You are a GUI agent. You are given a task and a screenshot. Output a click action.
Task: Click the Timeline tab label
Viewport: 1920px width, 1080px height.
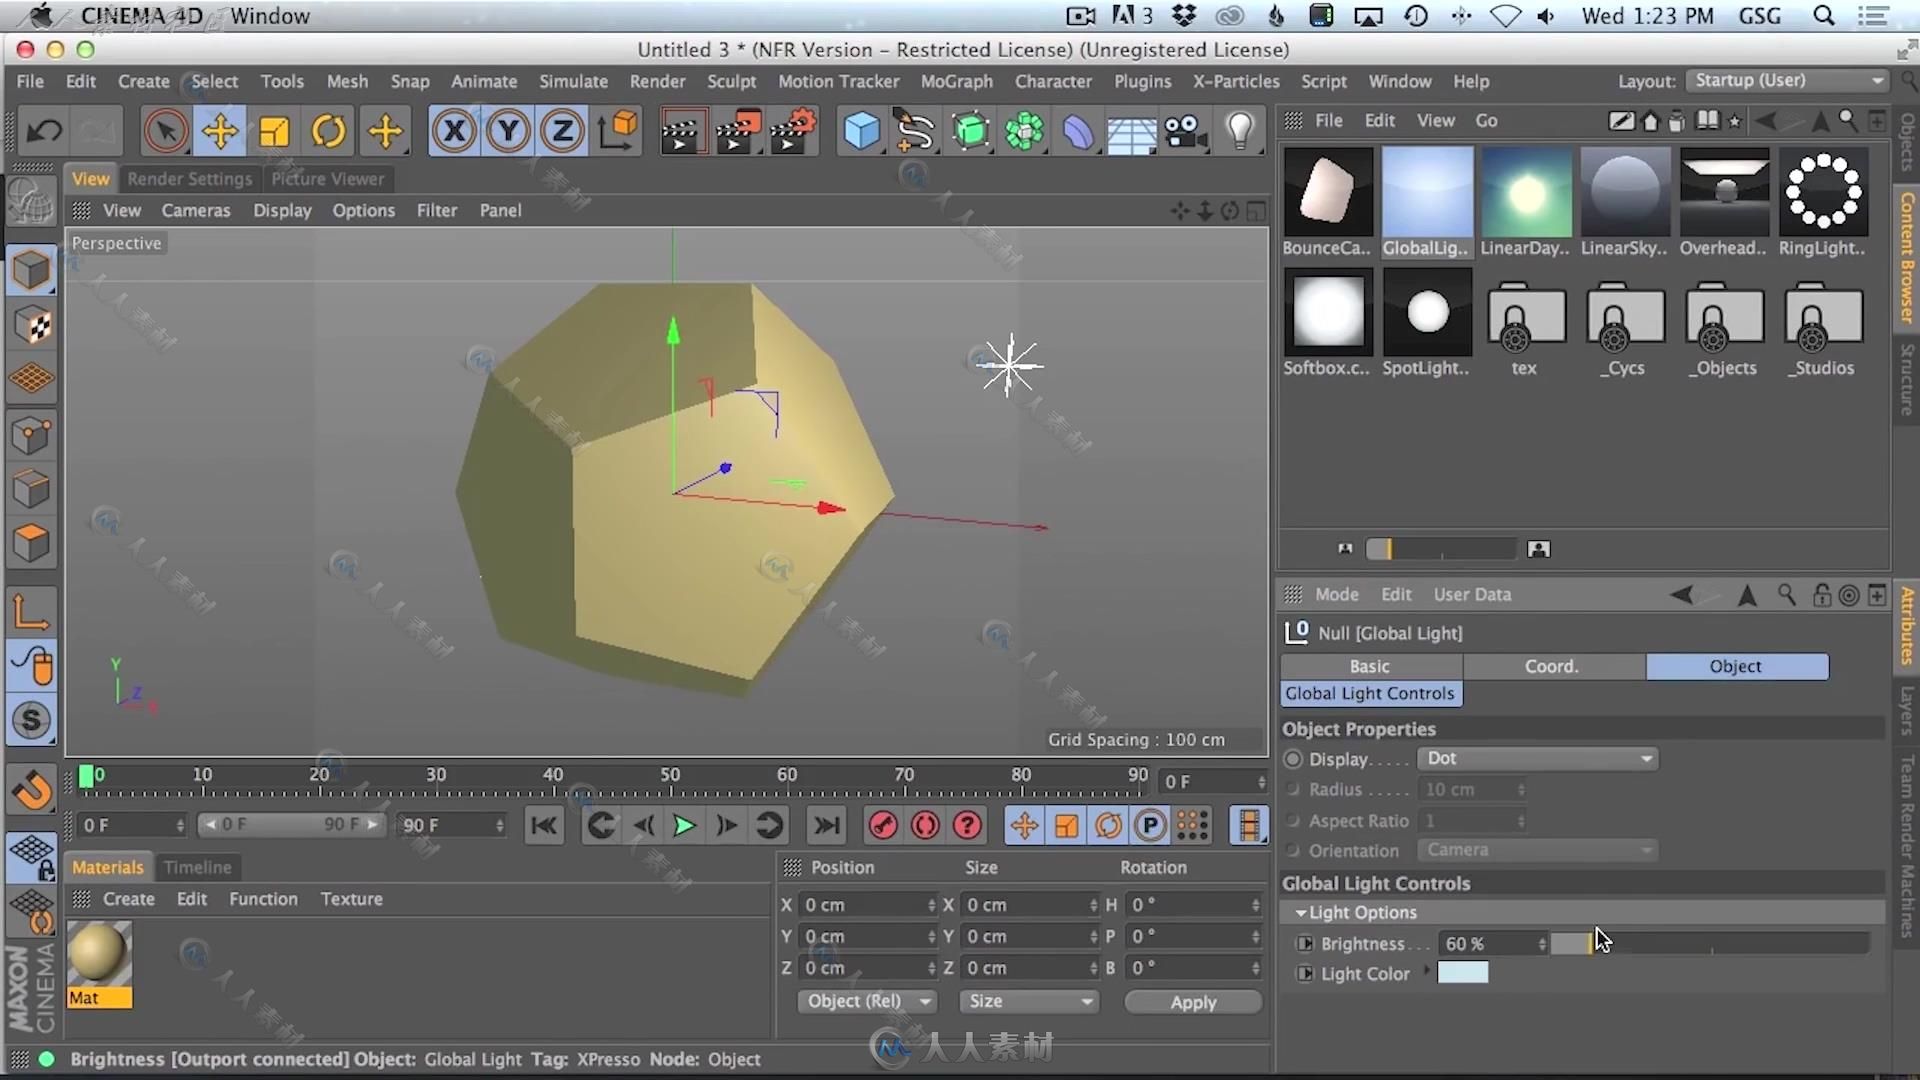coord(198,866)
